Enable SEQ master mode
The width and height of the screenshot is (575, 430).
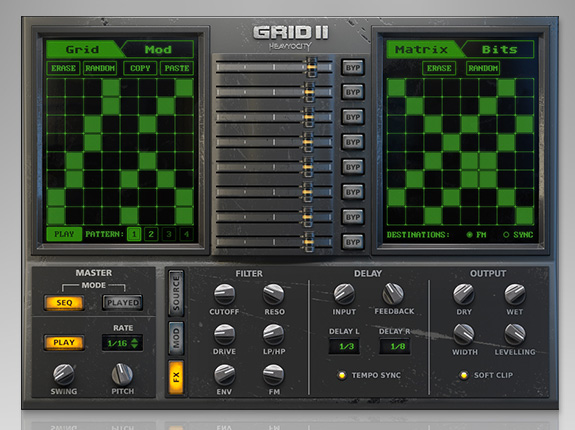64,303
